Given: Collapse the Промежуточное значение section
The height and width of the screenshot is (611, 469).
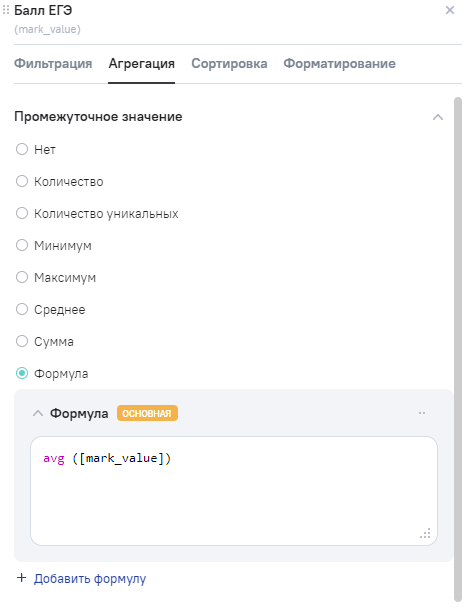Looking at the screenshot, I should coord(438,117).
